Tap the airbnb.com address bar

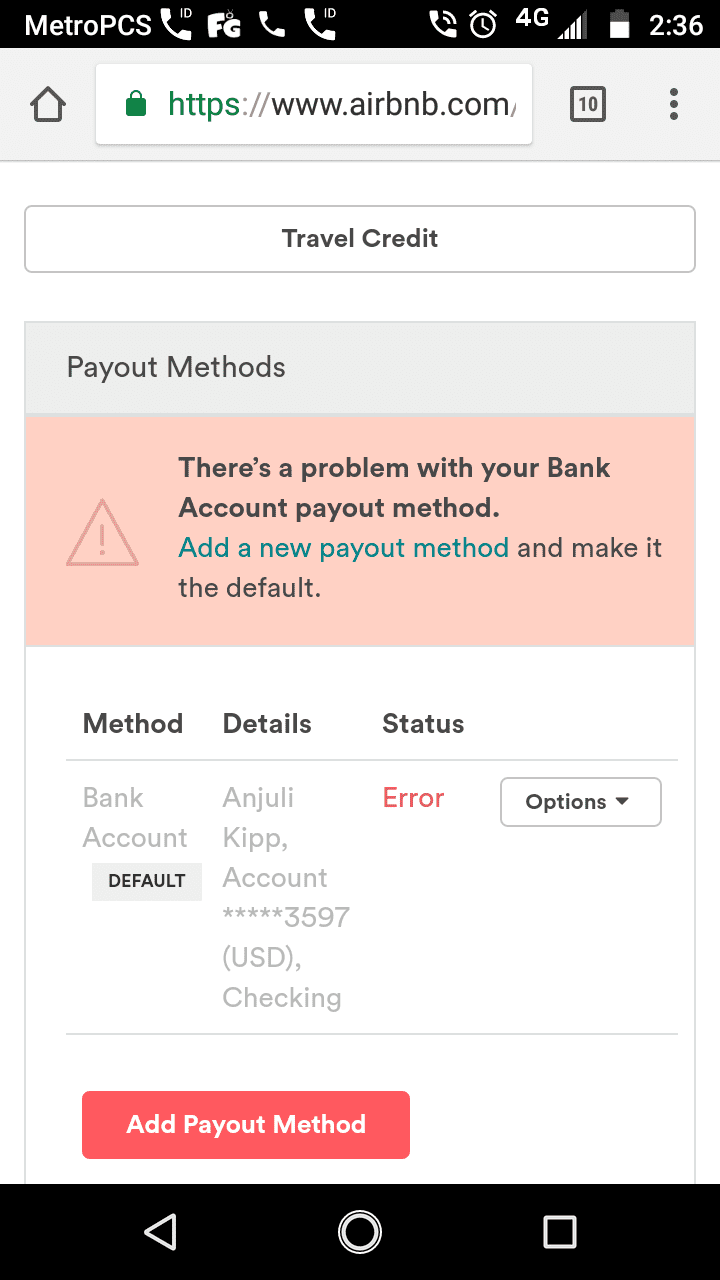(x=314, y=104)
